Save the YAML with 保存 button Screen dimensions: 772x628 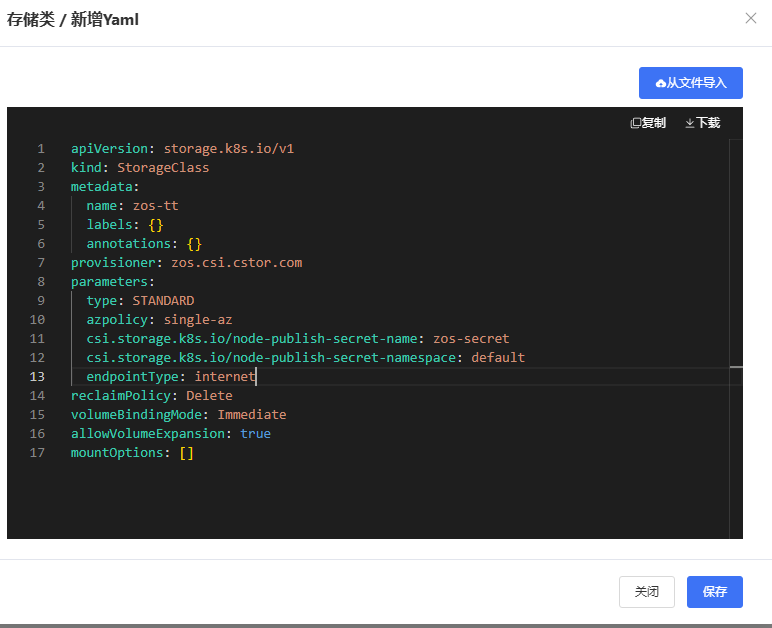[x=714, y=592]
